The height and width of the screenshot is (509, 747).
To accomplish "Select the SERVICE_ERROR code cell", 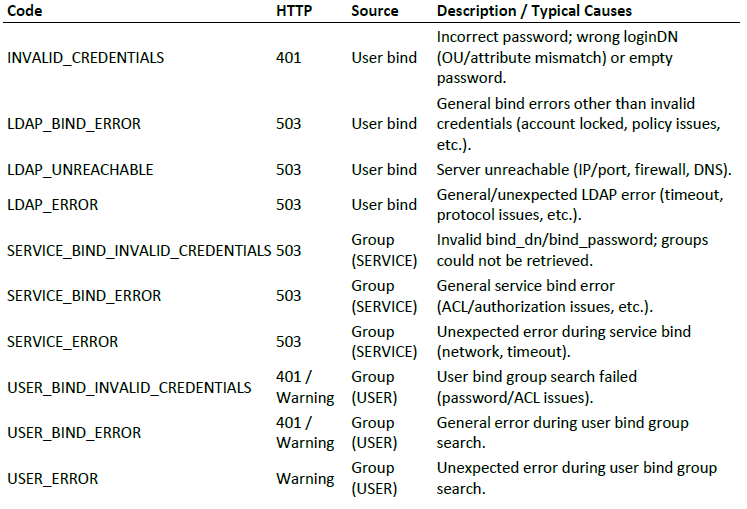I will tap(62, 342).
